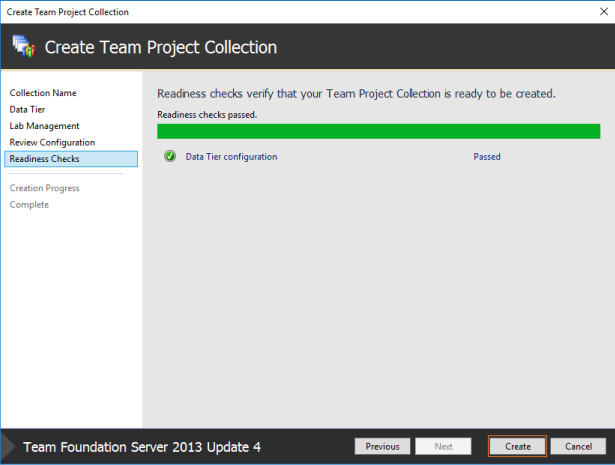Viewport: 615px width, 465px height.
Task: Select the Review Configuration step
Action: click(x=52, y=142)
